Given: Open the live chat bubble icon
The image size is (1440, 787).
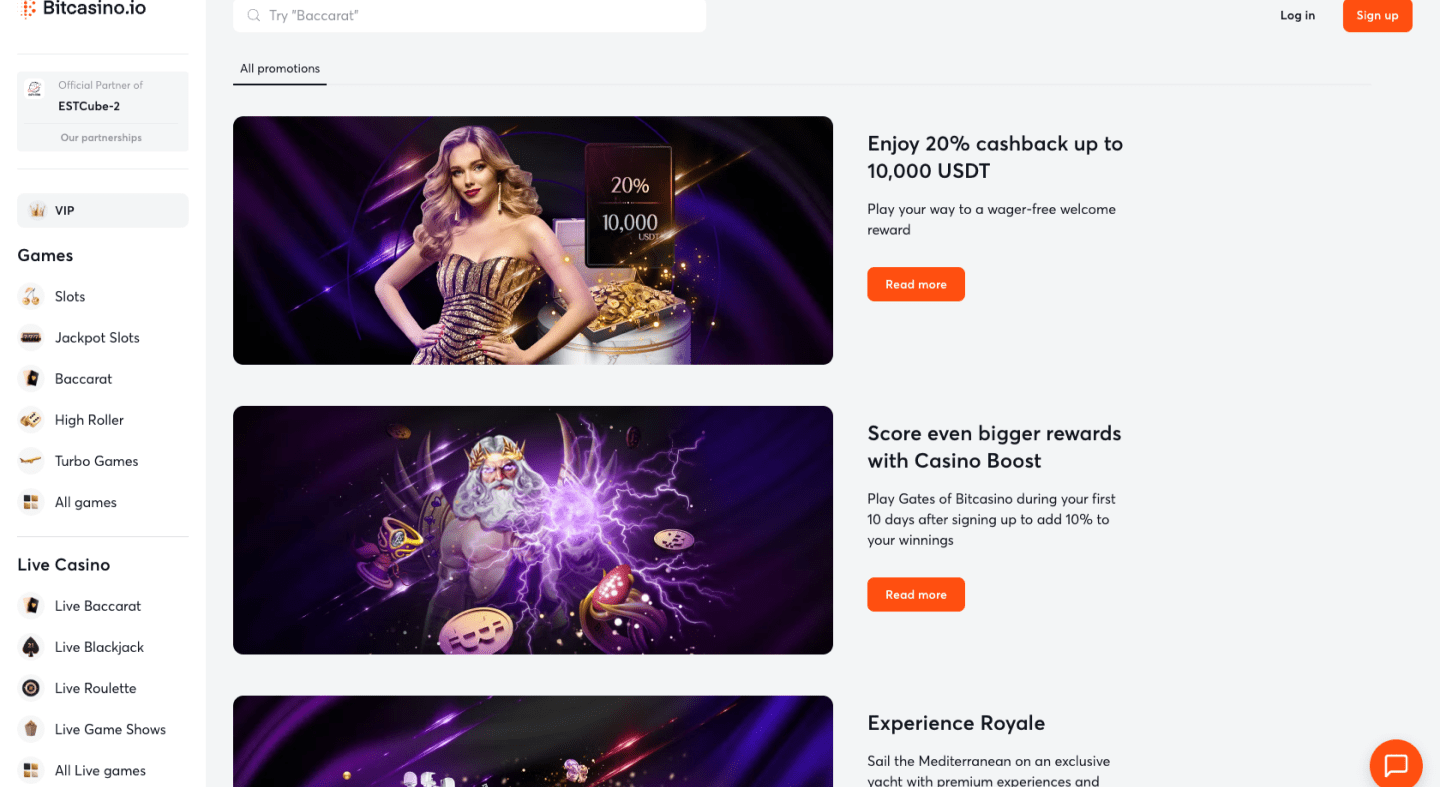Looking at the screenshot, I should click(x=1396, y=765).
